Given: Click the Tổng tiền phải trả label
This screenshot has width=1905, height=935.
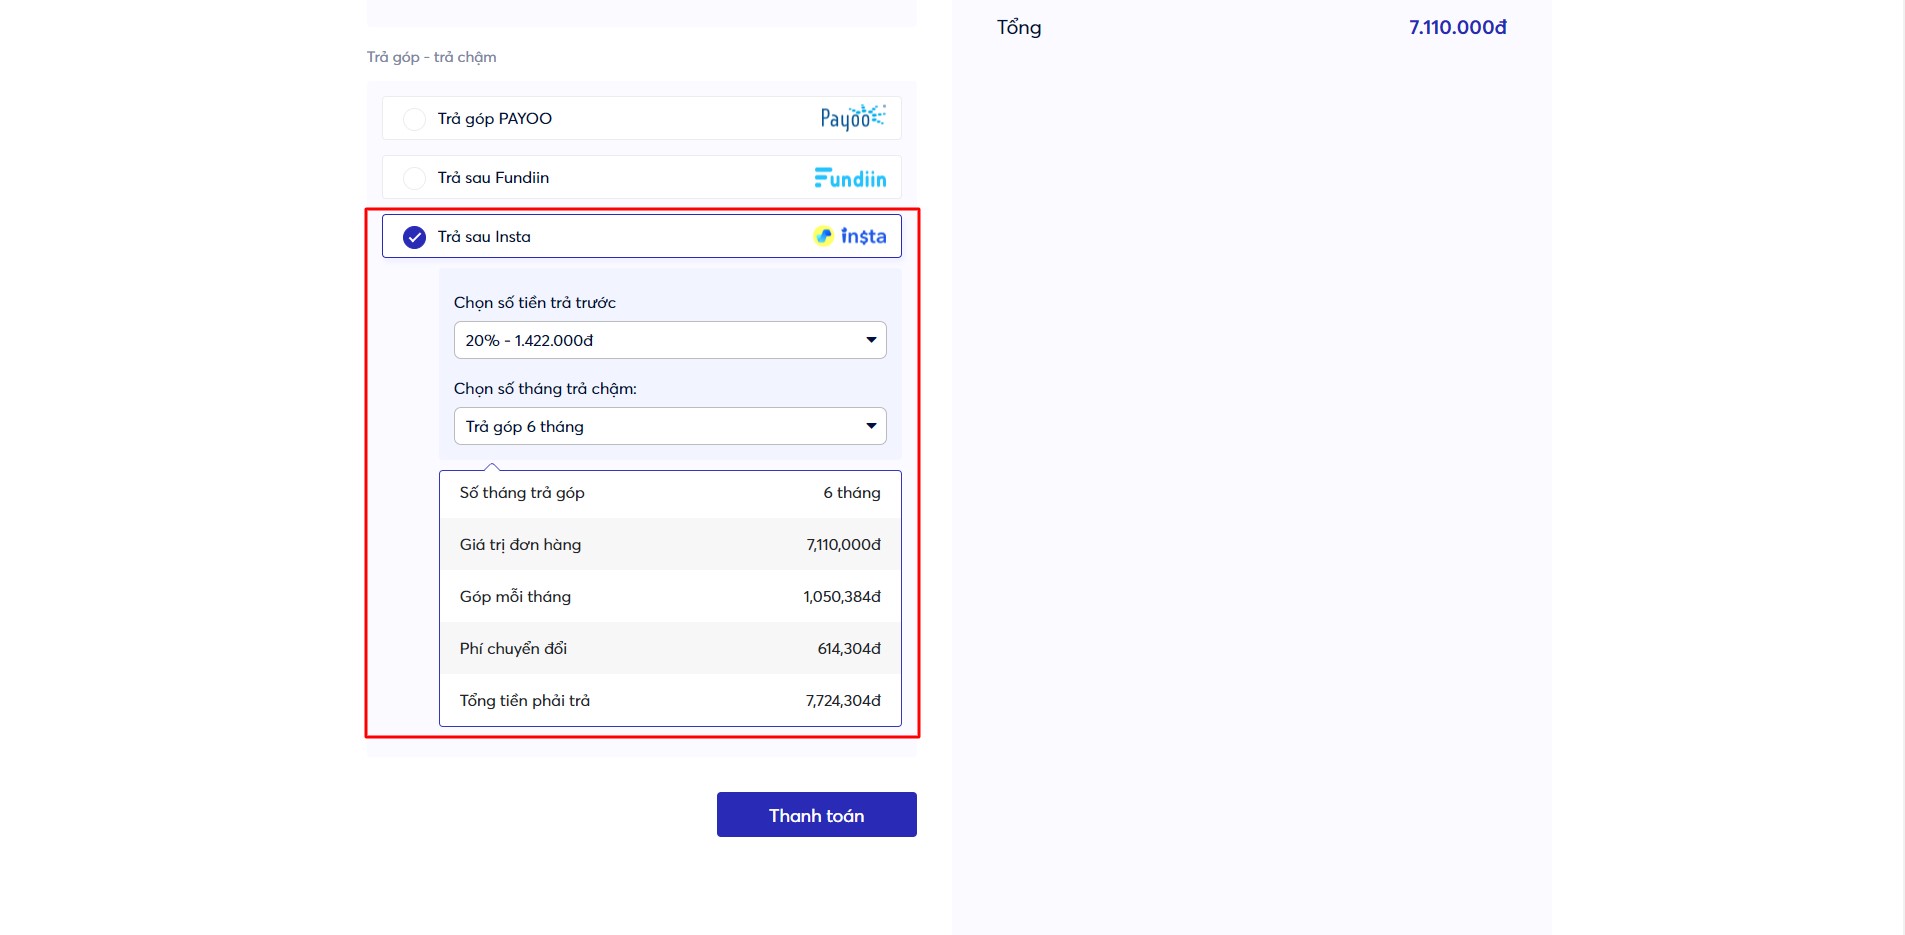Looking at the screenshot, I should coord(525,701).
